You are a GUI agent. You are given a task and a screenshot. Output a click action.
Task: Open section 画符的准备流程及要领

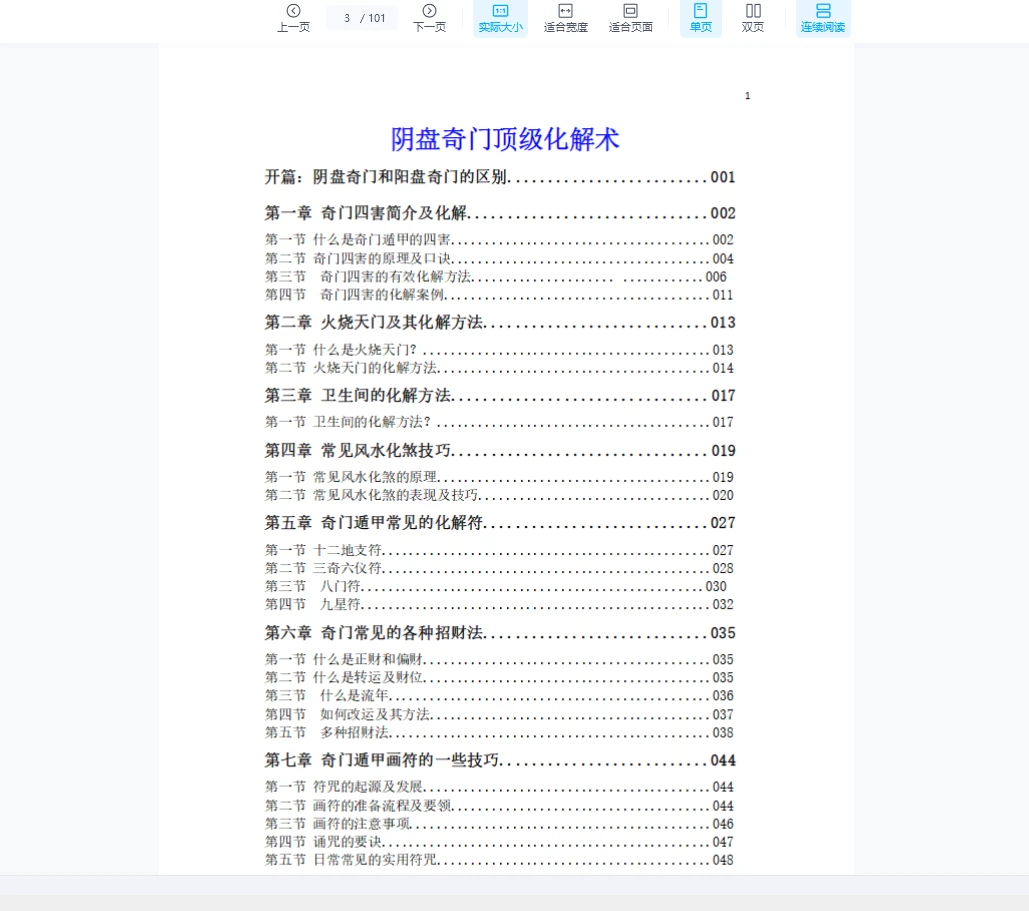click(499, 805)
